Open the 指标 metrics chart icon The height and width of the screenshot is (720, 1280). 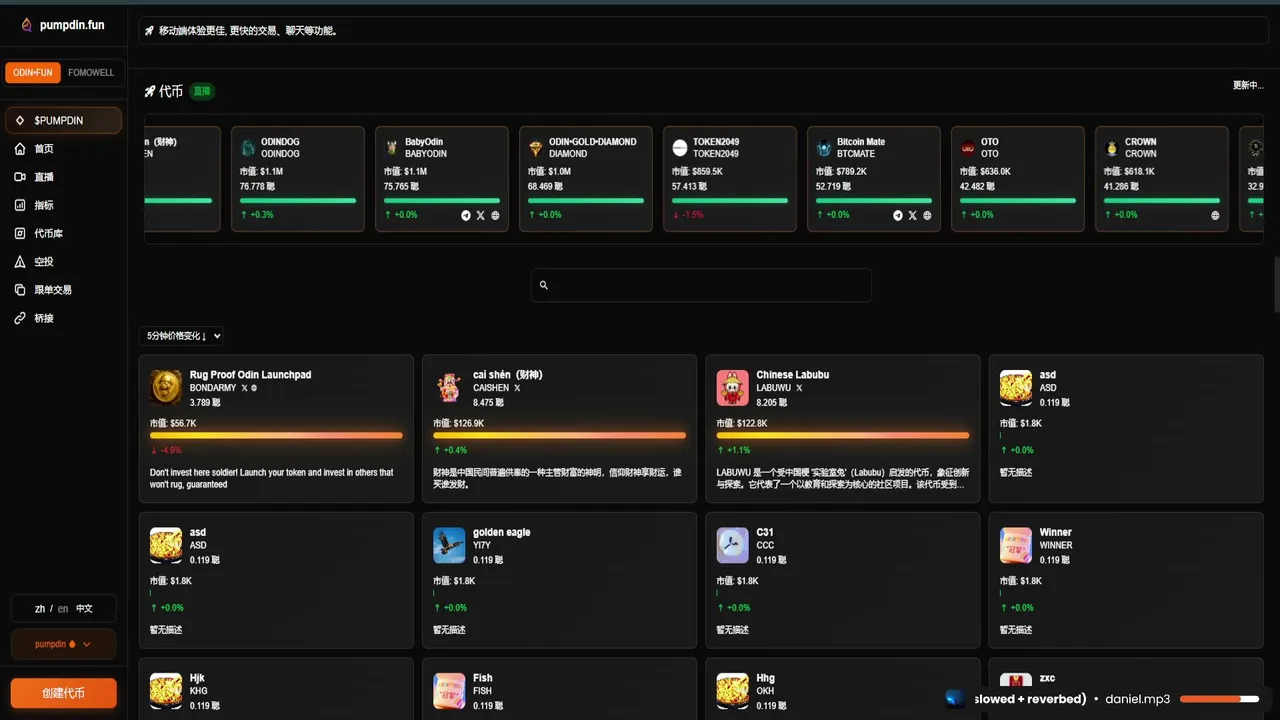20,205
